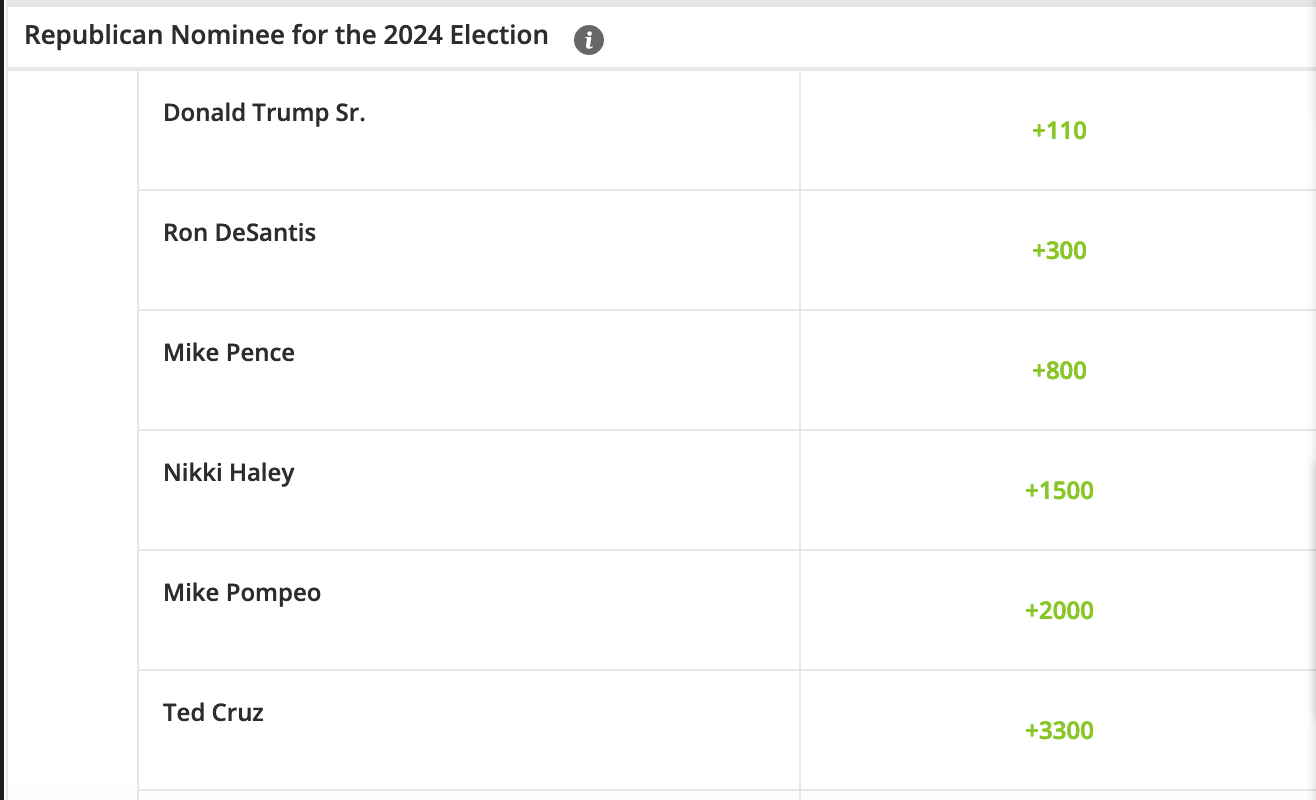1316x800 pixels.
Task: Add Nikki Haley +1500 to bet slip
Action: (x=1058, y=490)
